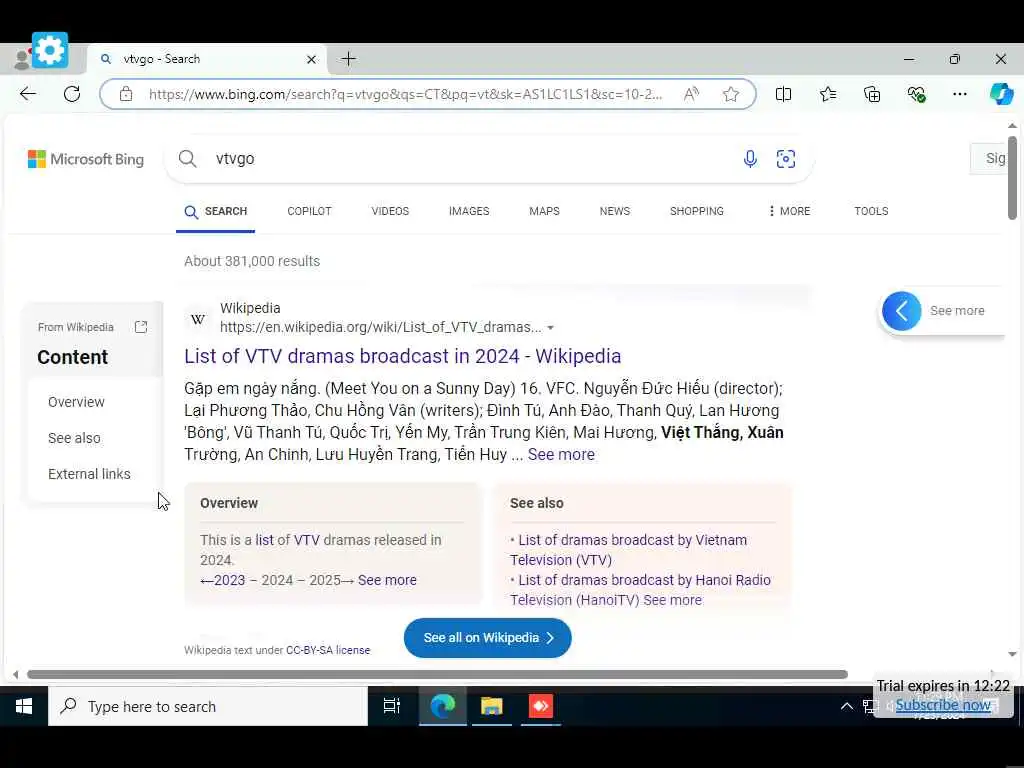
Task: Open a new tab with the plus icon
Action: [x=349, y=59]
